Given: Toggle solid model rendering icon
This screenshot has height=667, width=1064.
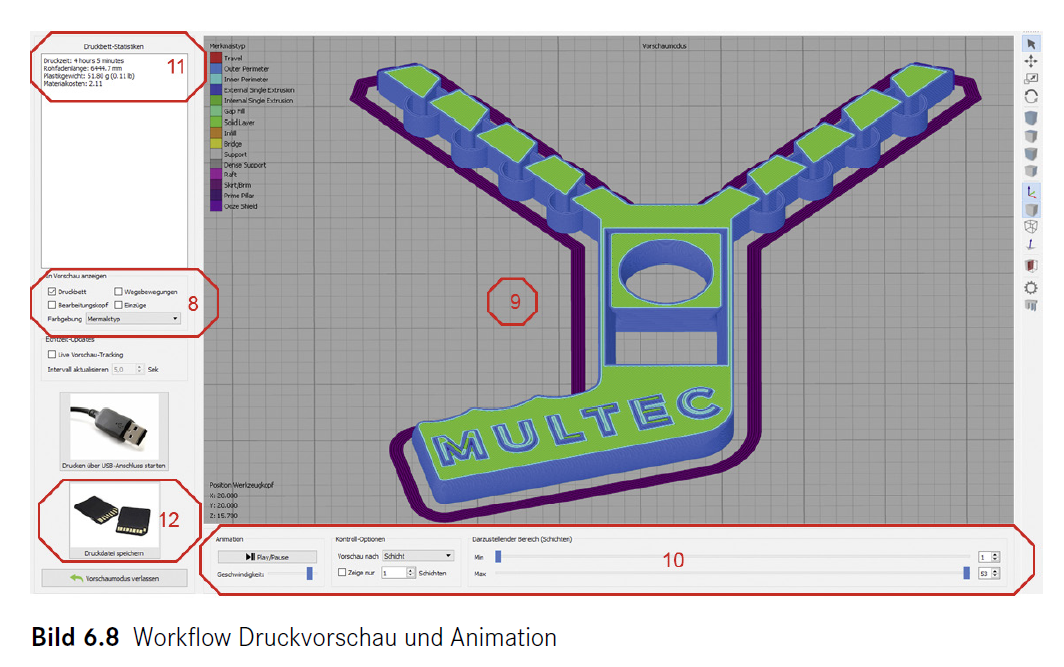Looking at the screenshot, I should coord(1031,210).
